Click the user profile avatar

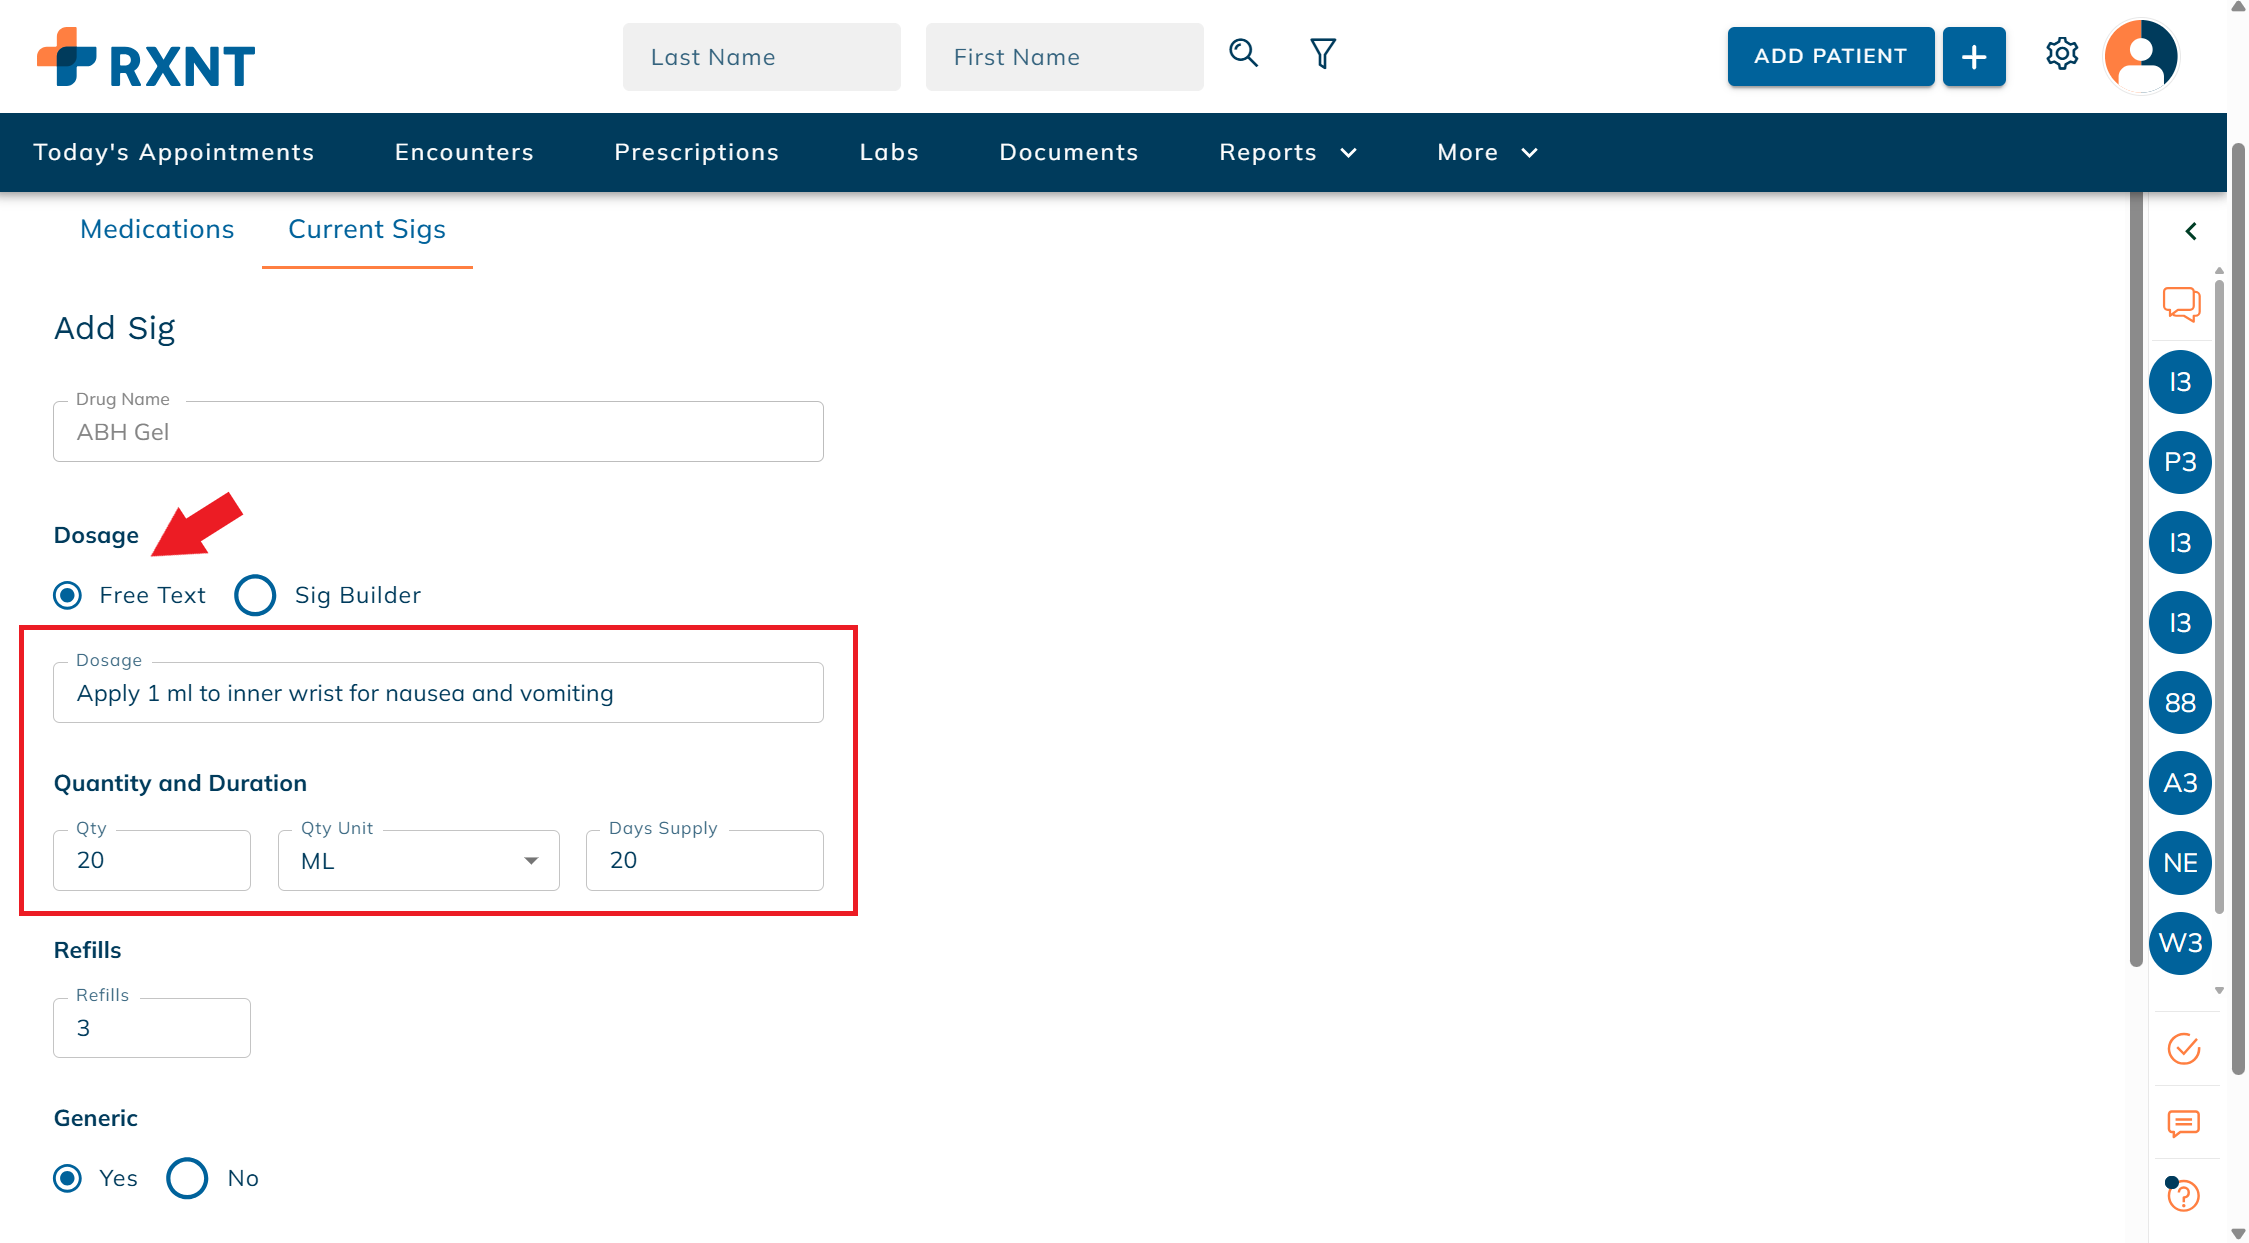(2140, 56)
